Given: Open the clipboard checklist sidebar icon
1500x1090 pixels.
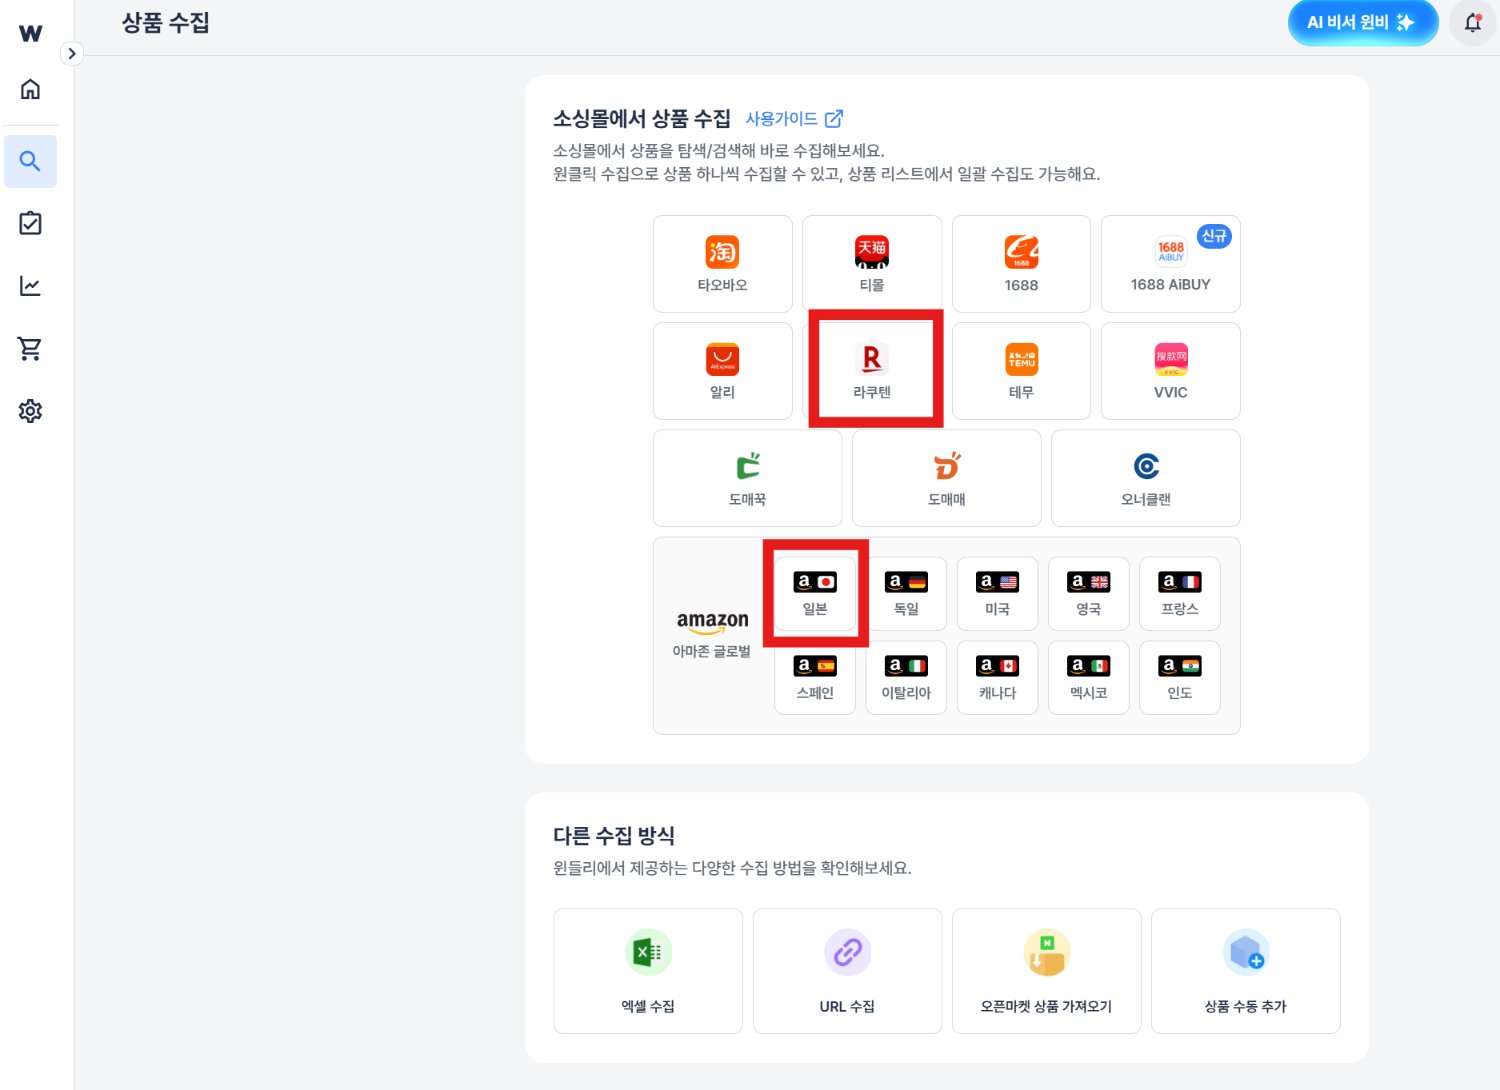Looking at the screenshot, I should 30,223.
